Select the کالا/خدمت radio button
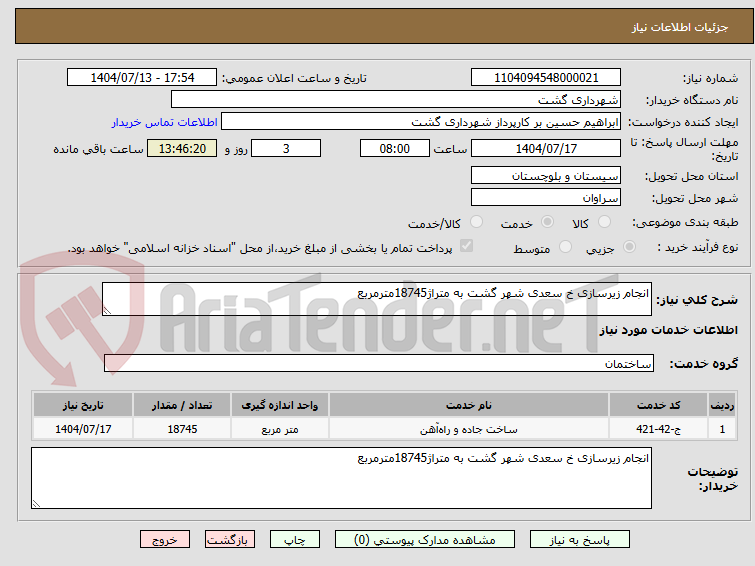This screenshot has height=566, width=755. click(x=476, y=222)
